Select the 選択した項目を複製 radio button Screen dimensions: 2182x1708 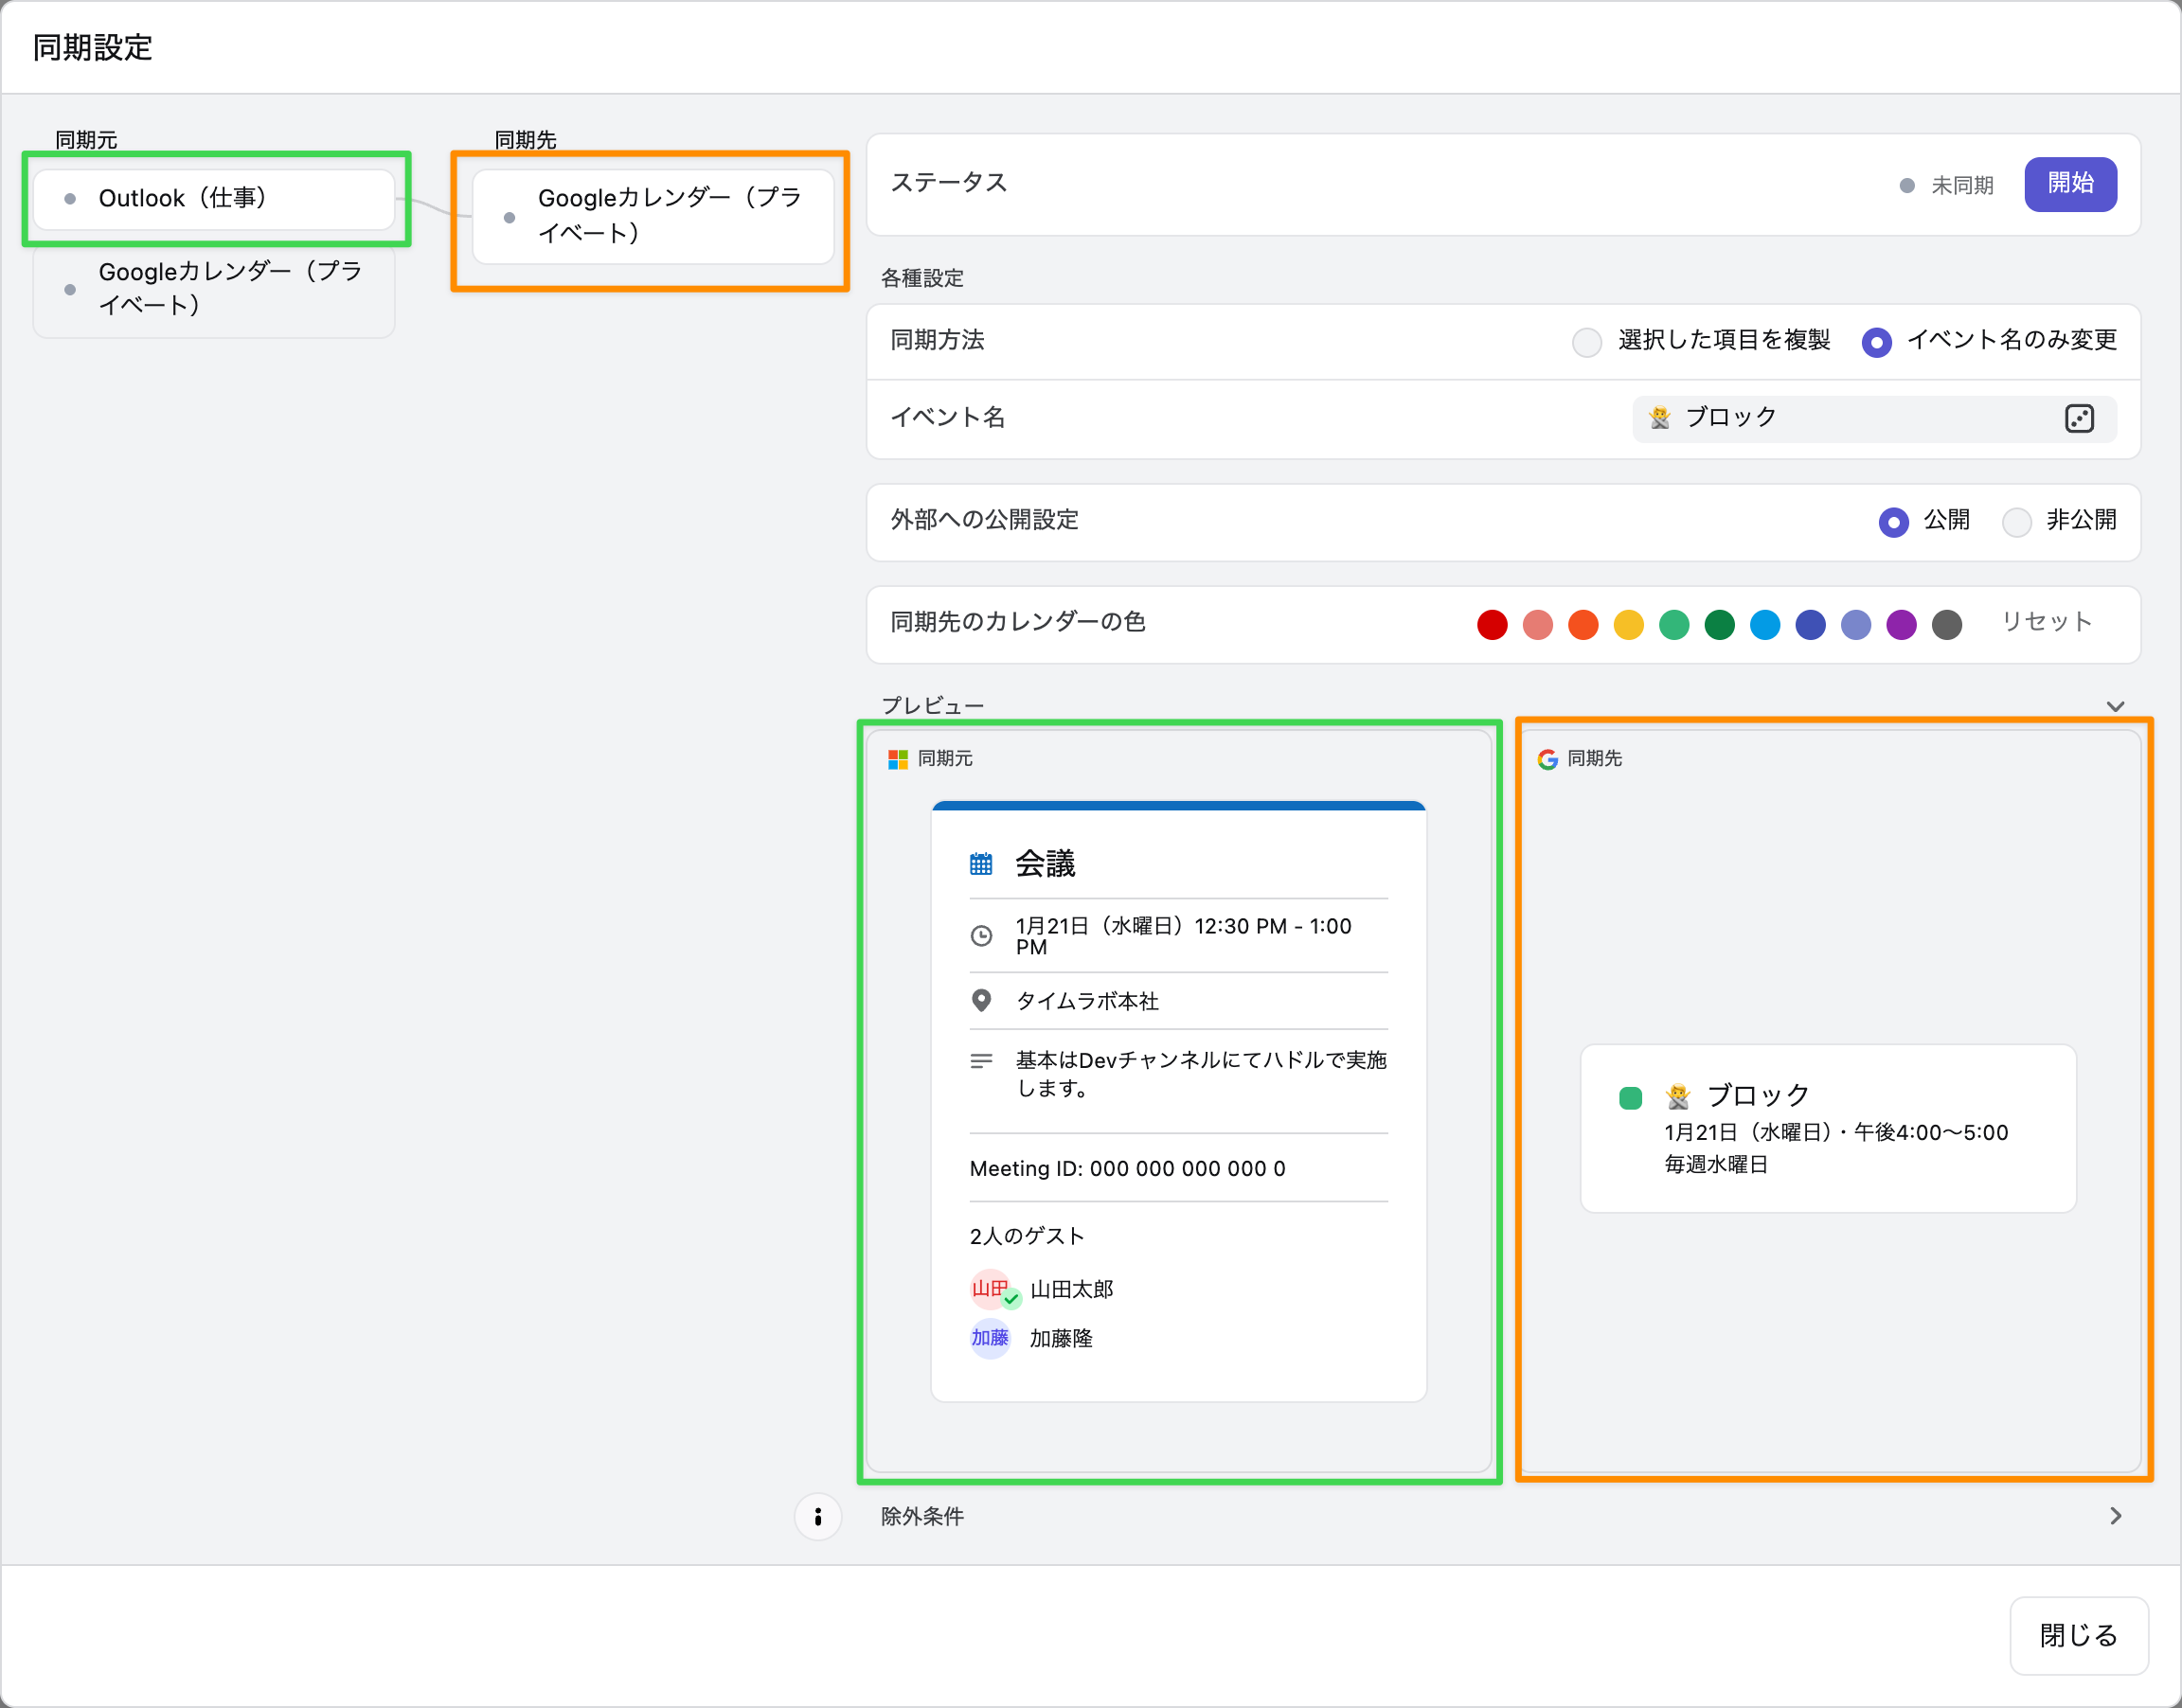(x=1587, y=342)
